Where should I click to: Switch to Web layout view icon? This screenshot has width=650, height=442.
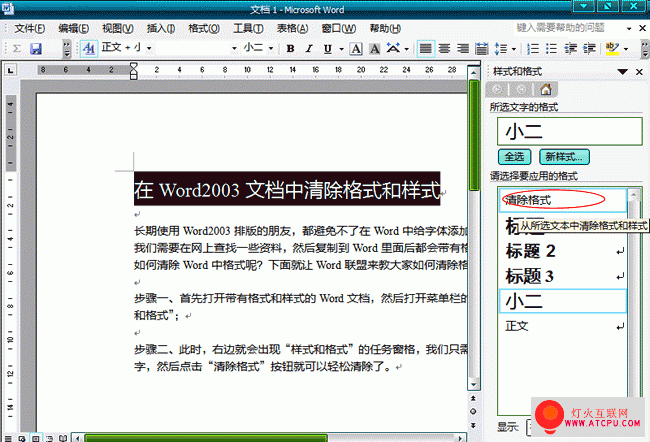[x=22, y=438]
